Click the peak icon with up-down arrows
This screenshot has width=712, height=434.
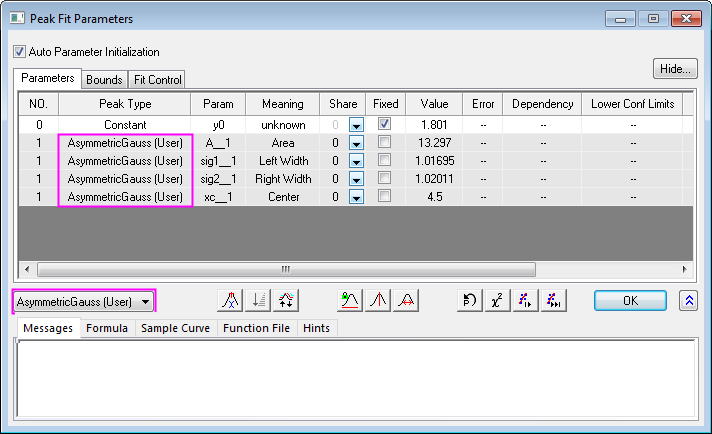[286, 300]
